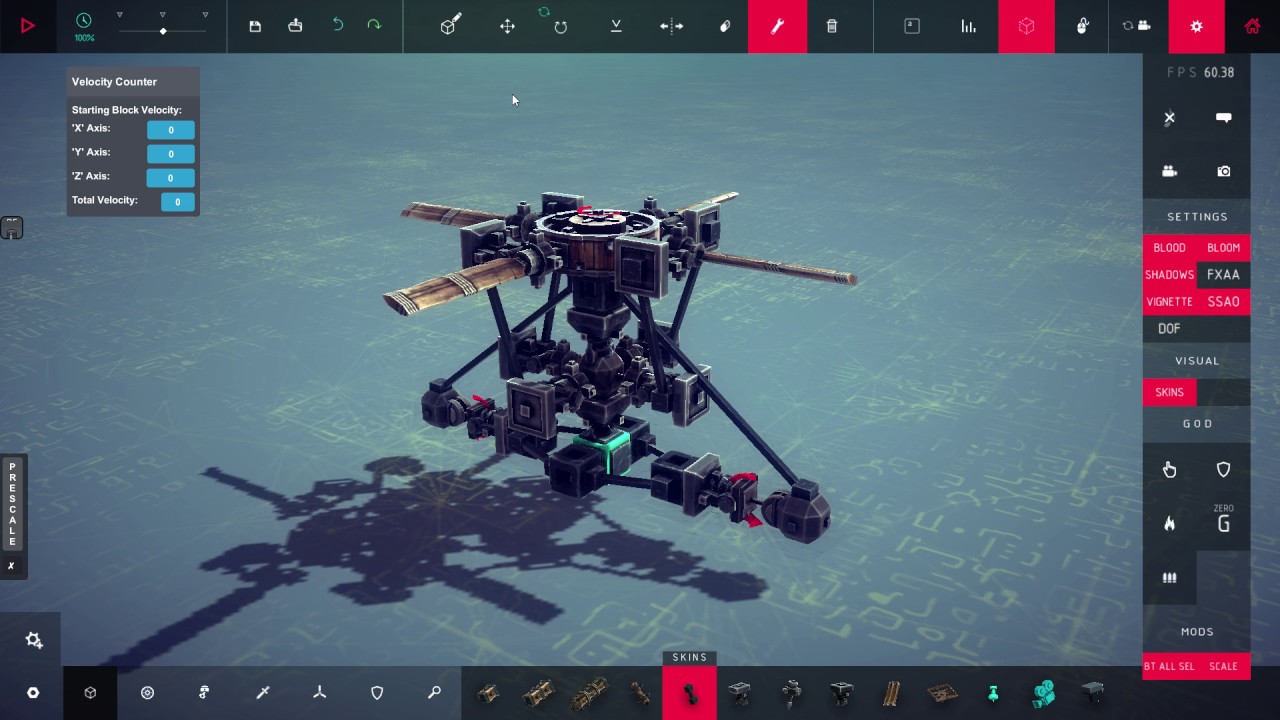Enable the invincibility shield god option
This screenshot has height=720, width=1280.
point(1223,470)
